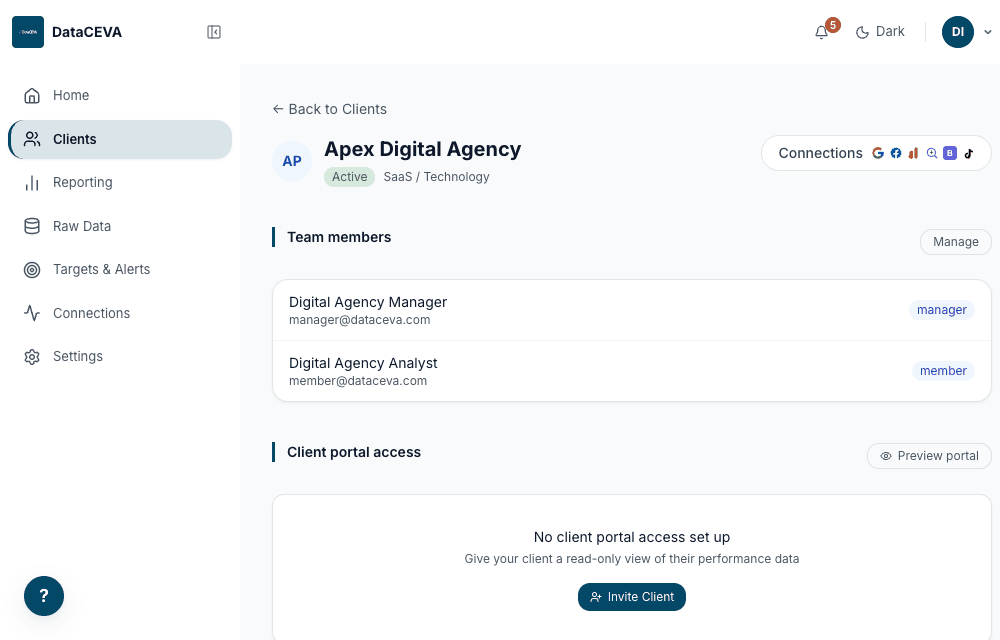Click the Google connection icon
Image resolution: width=1000 pixels, height=640 pixels.
[878, 153]
